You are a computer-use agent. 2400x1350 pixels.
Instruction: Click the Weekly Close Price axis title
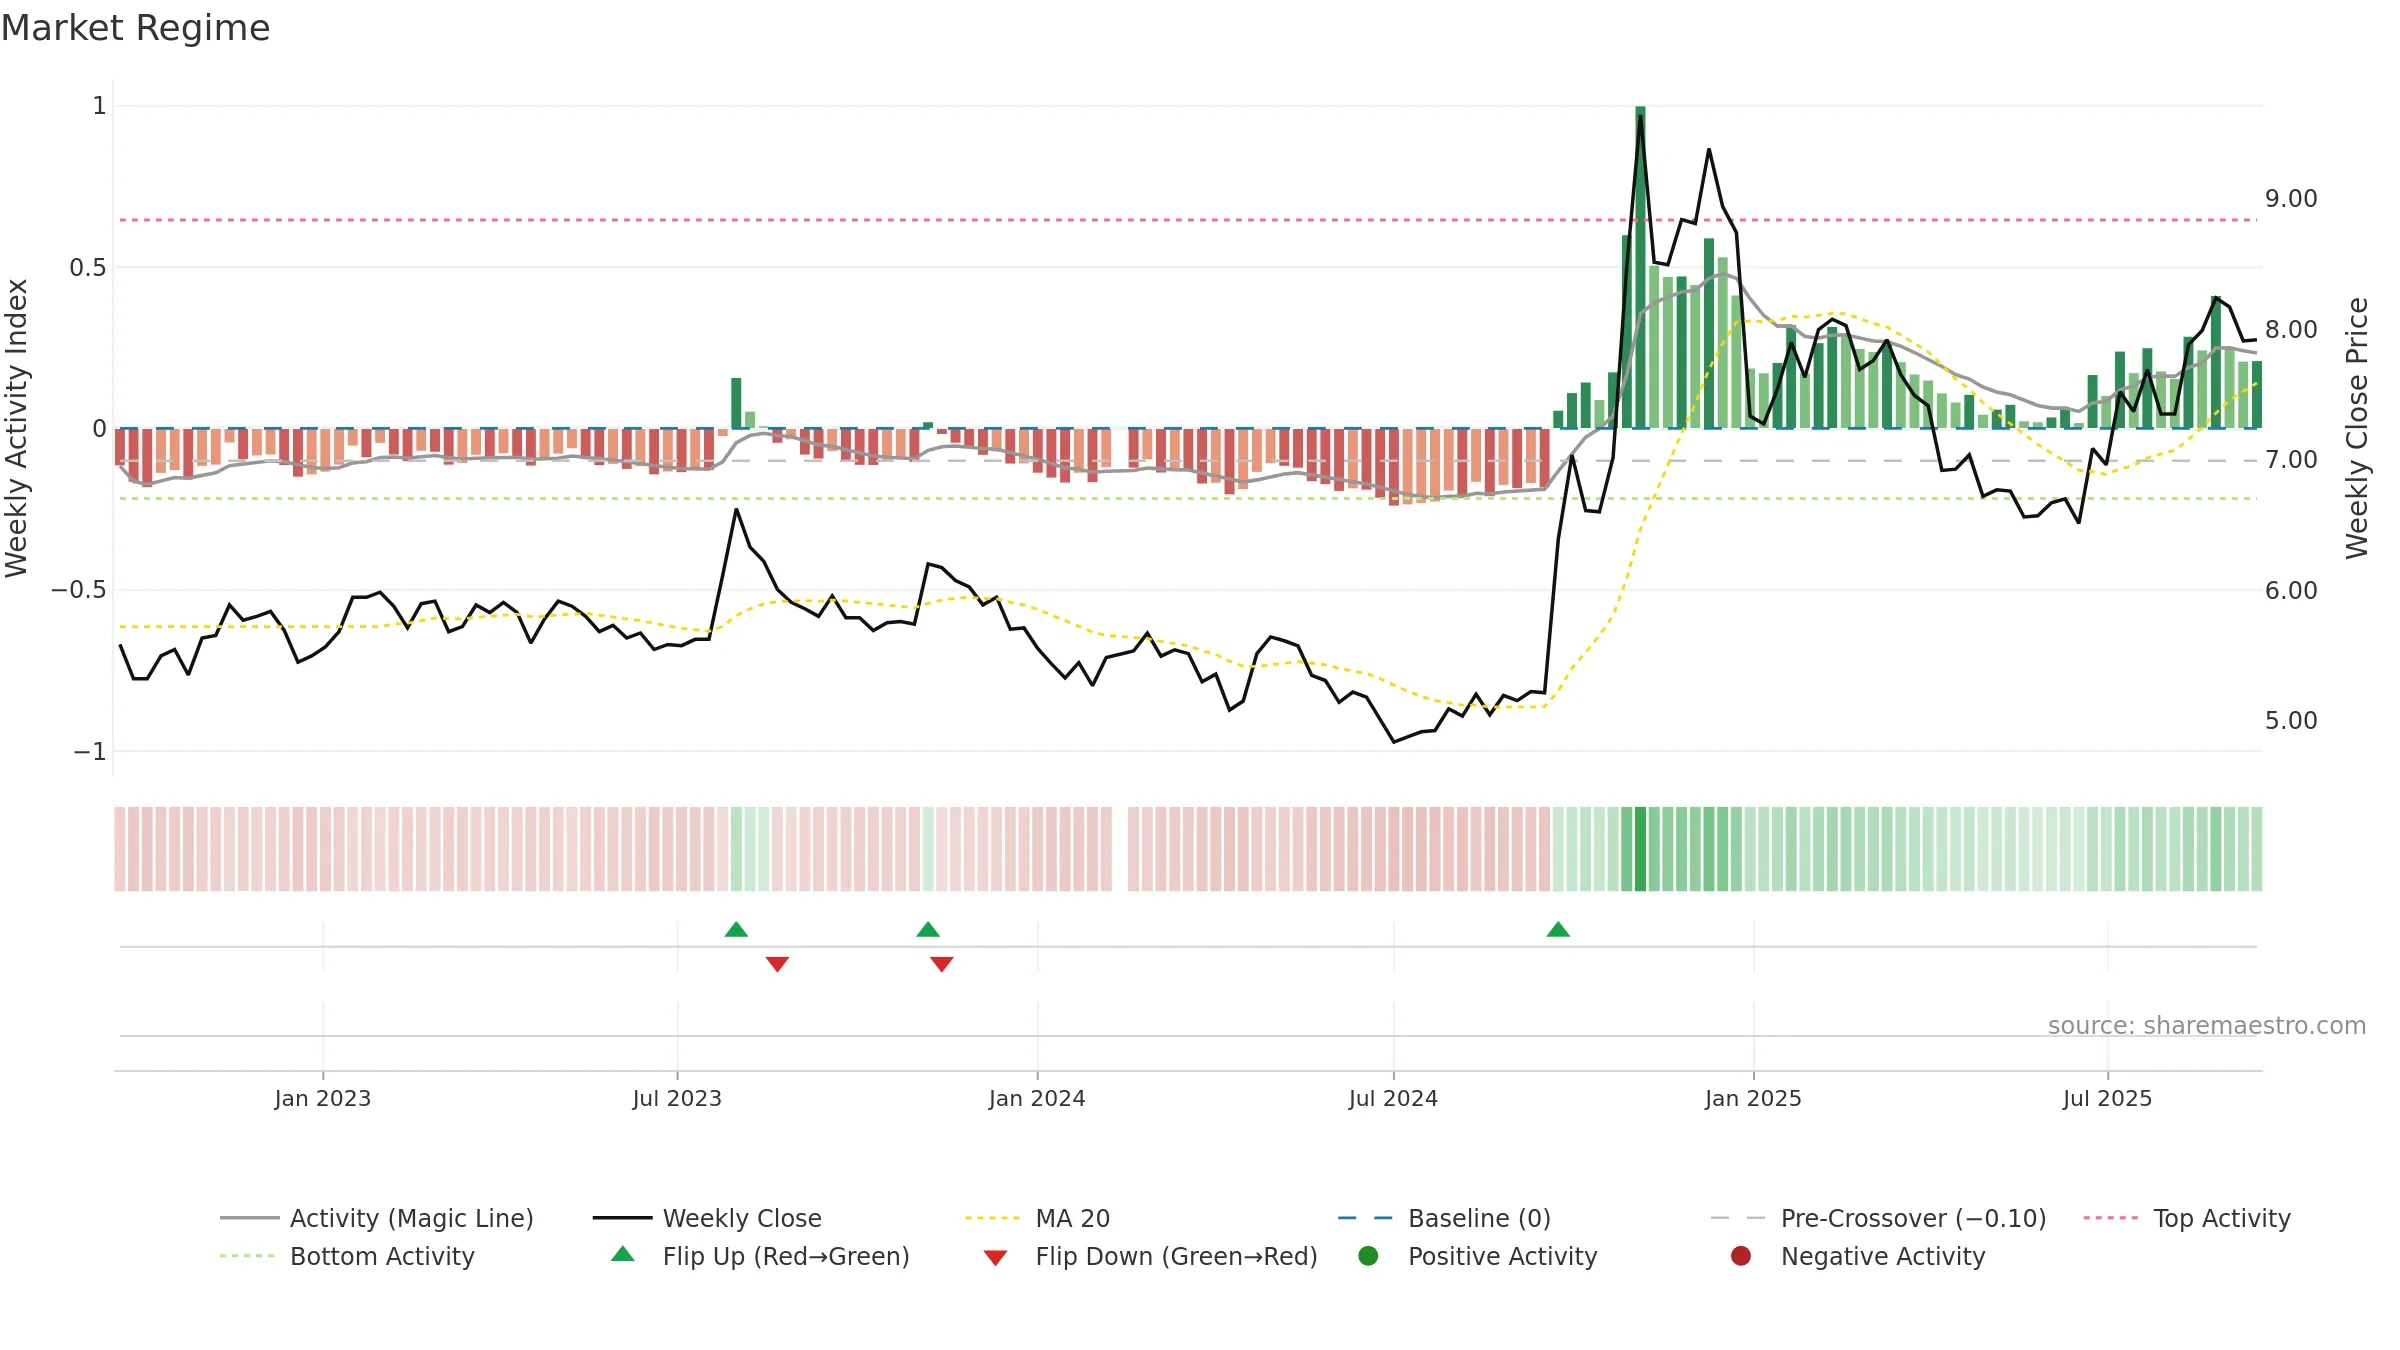point(2357,428)
